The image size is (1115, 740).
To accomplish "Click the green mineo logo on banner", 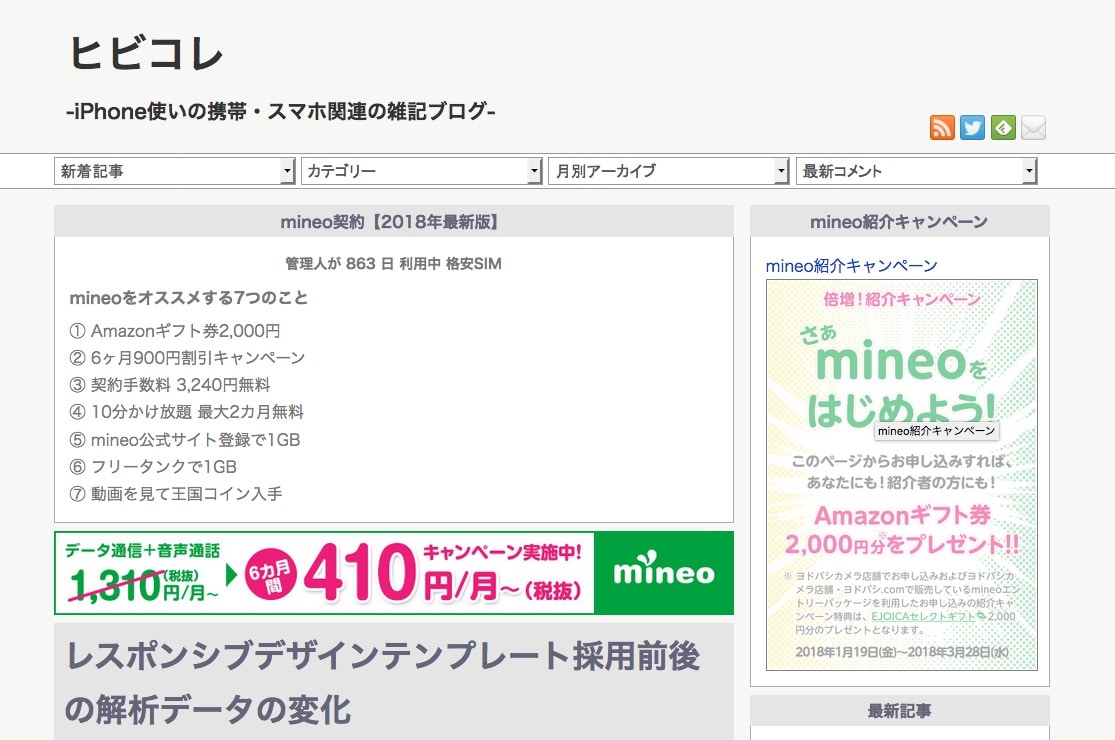I will click(x=663, y=573).
